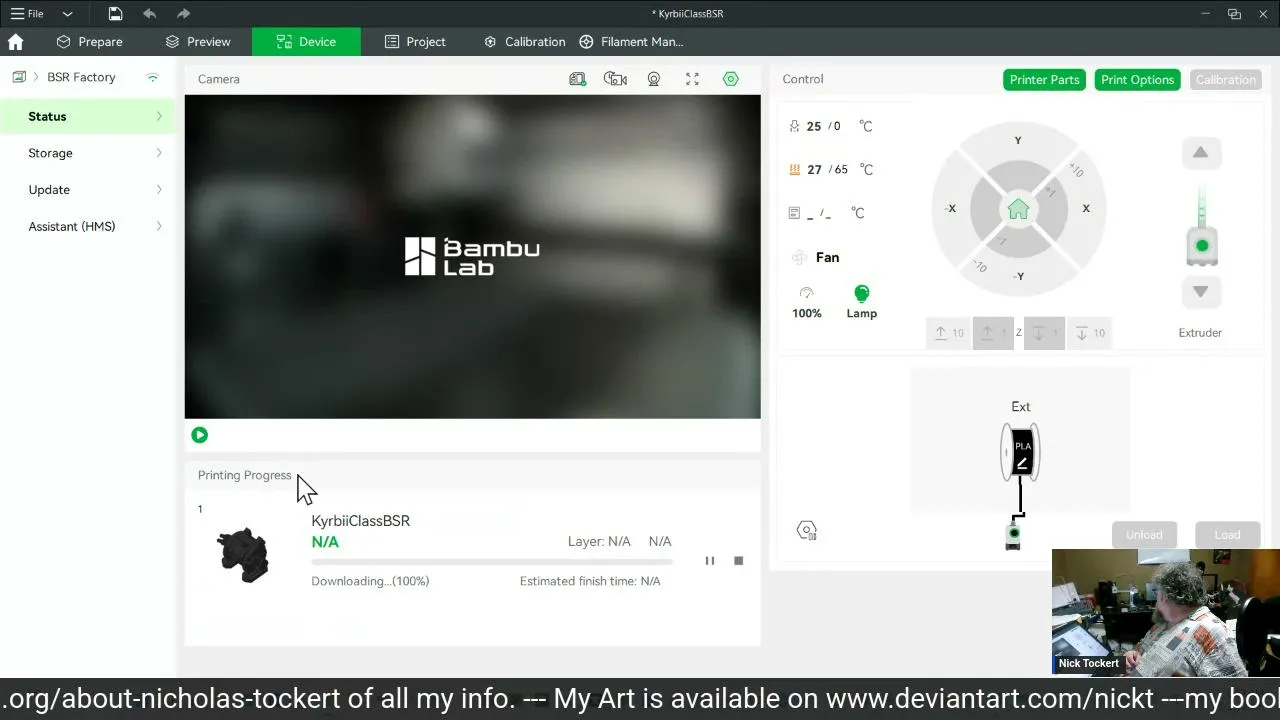Stop the KyrbiiClassBSR print job
The height and width of the screenshot is (720, 1280).
[739, 561]
